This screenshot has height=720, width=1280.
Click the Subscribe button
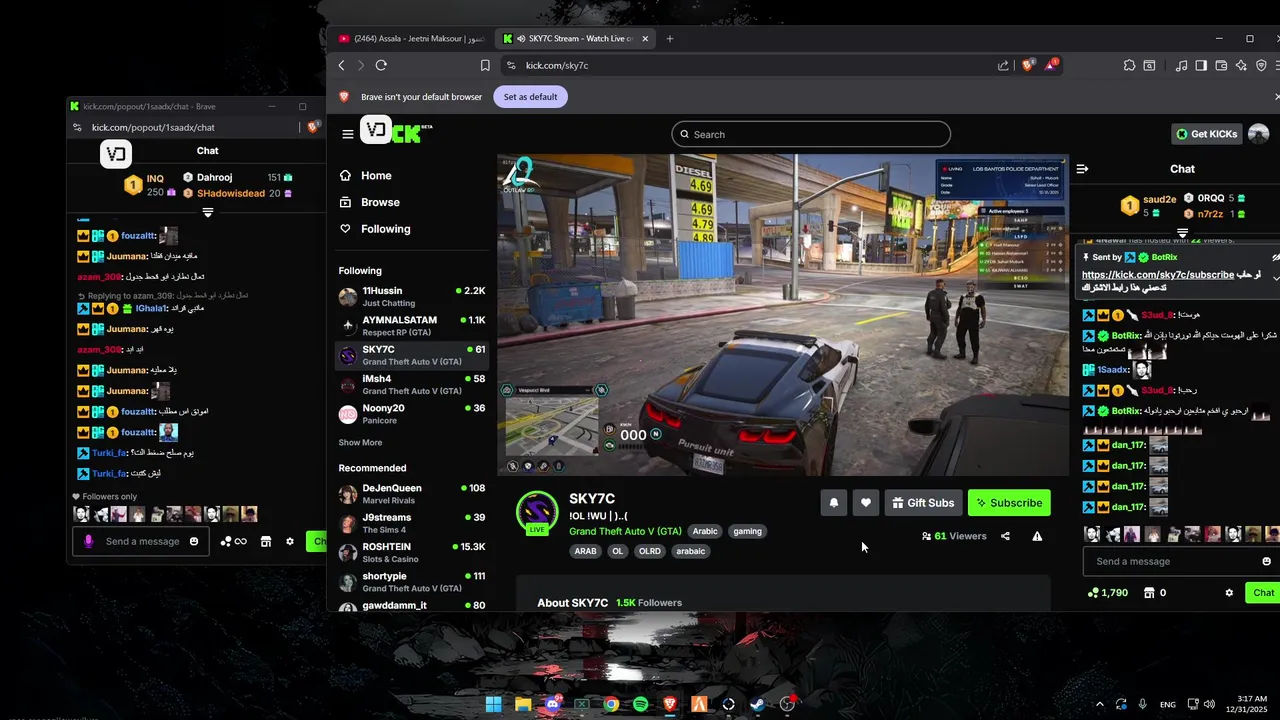click(1009, 503)
